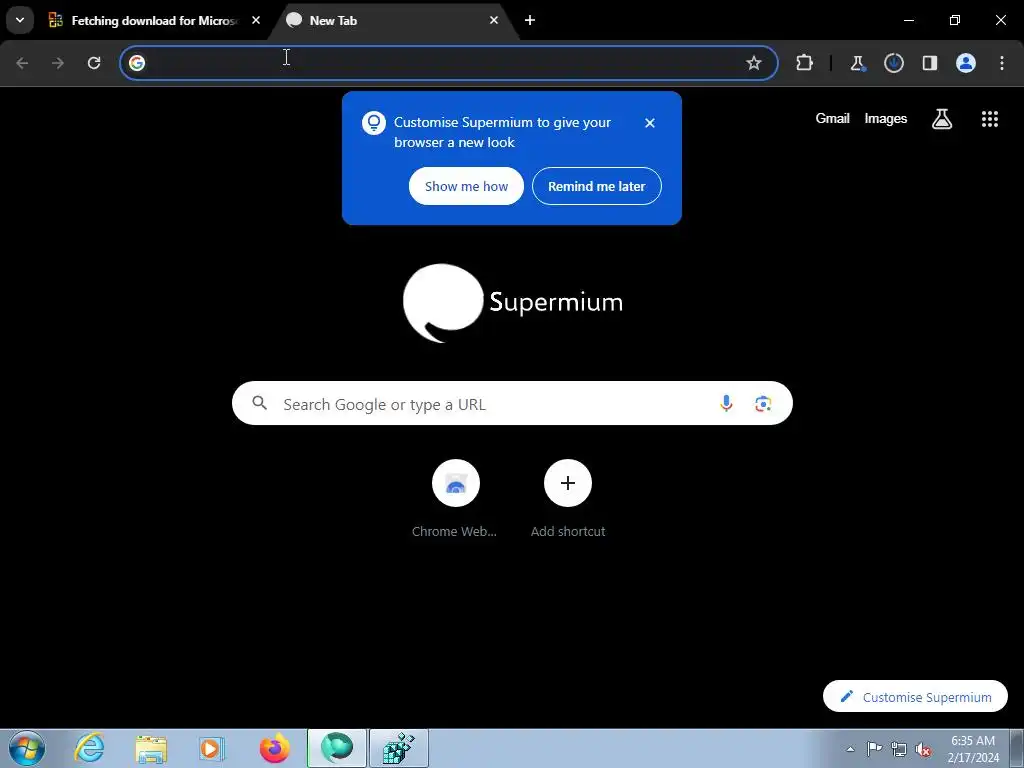Viewport: 1024px width, 768px height.
Task: Click the Show me how button
Action: [x=466, y=186]
